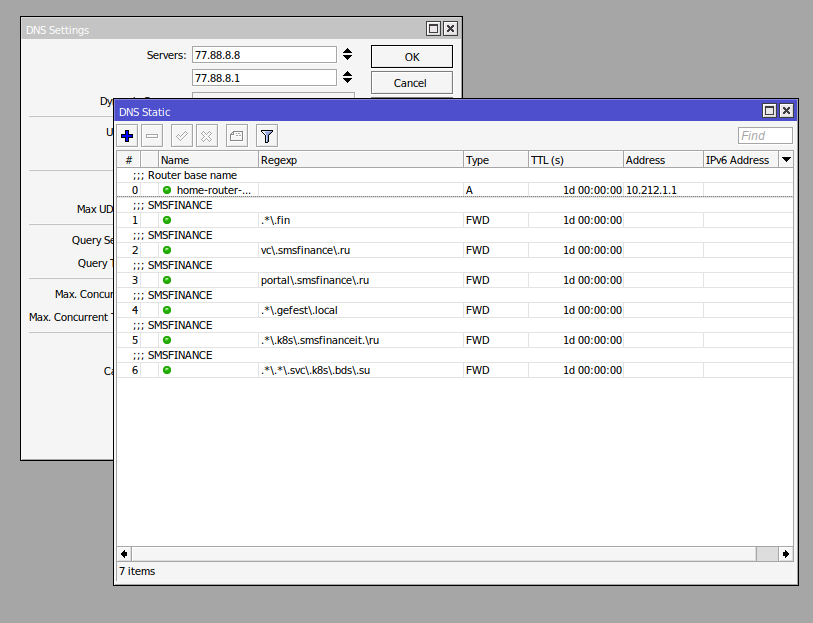Sort by the TTL (s) column header

574,160
